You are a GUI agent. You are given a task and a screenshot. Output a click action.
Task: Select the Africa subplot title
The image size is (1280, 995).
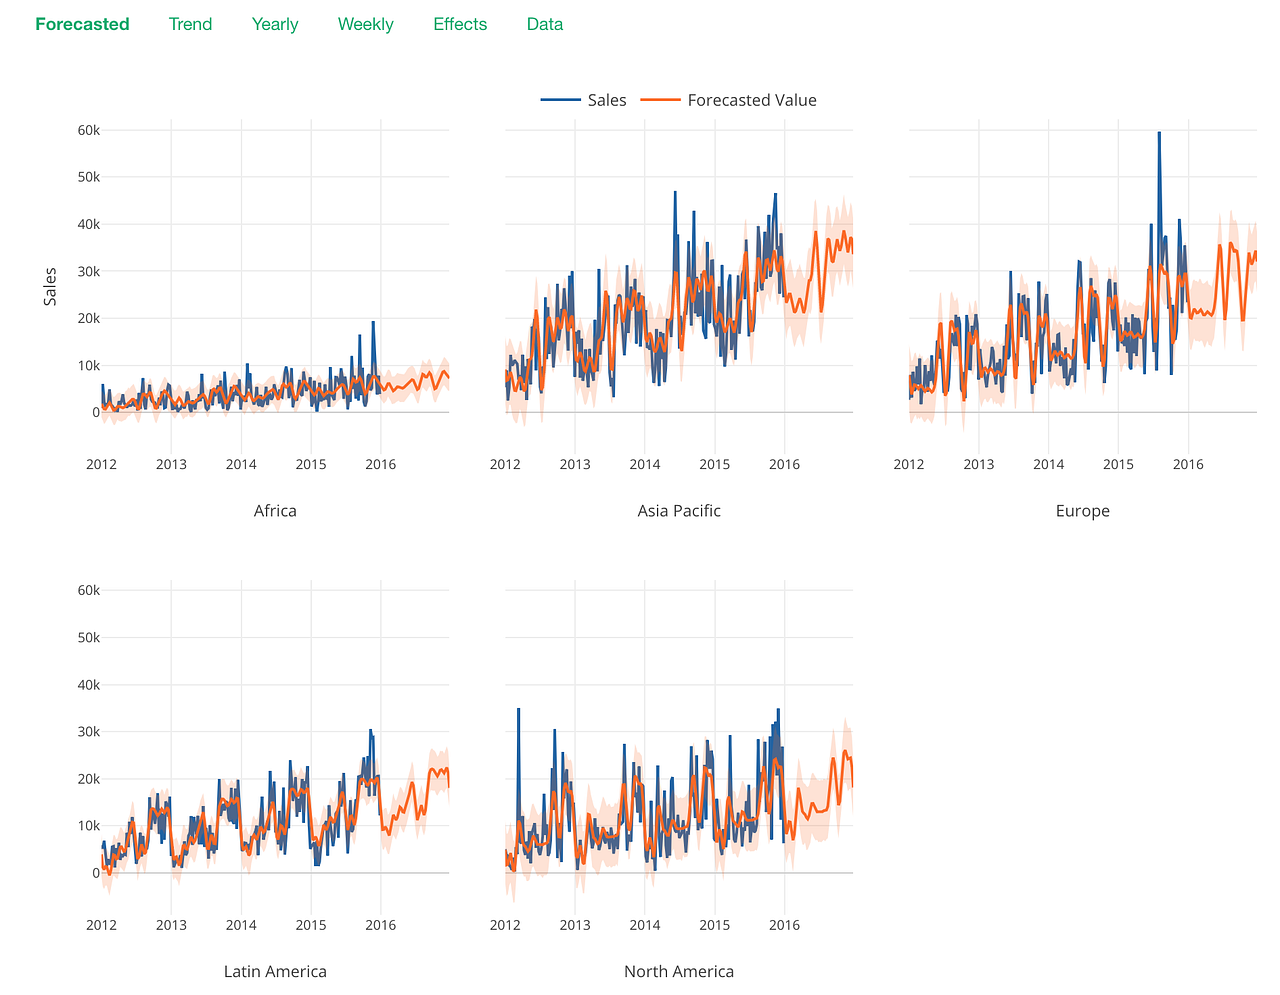tap(275, 510)
